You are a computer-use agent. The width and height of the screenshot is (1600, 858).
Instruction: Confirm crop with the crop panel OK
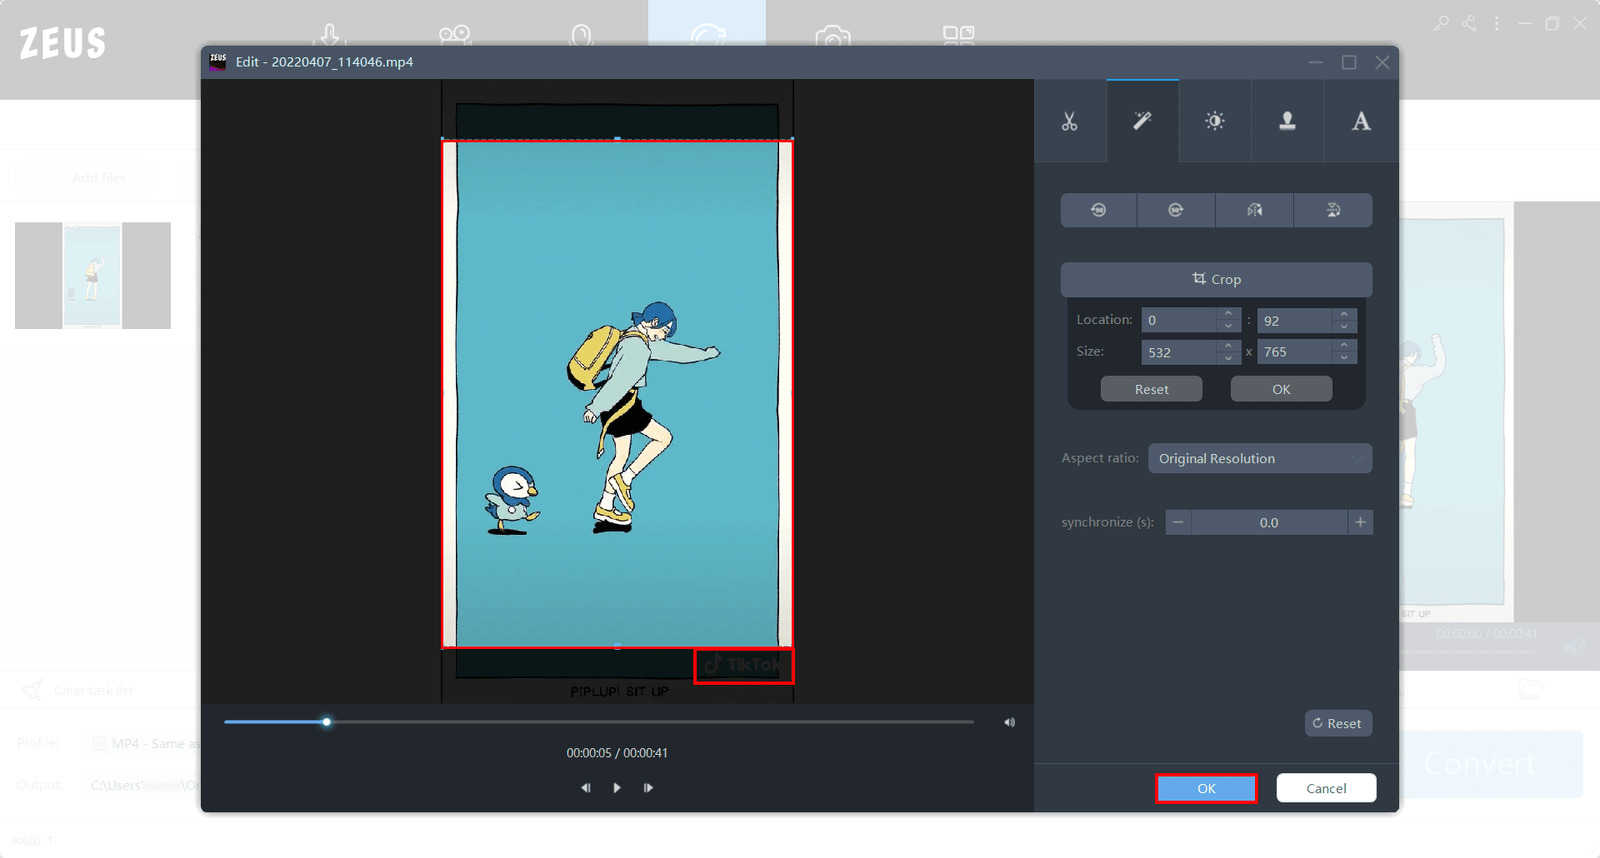[x=1281, y=389]
